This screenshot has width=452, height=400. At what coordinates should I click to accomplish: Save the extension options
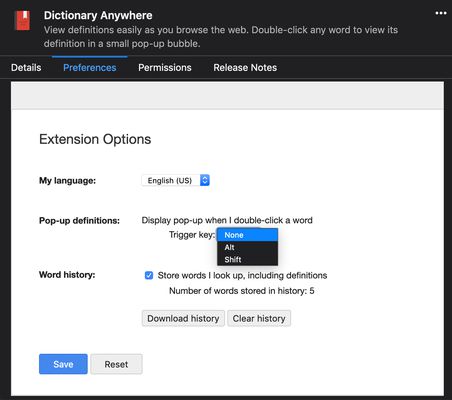click(63, 364)
